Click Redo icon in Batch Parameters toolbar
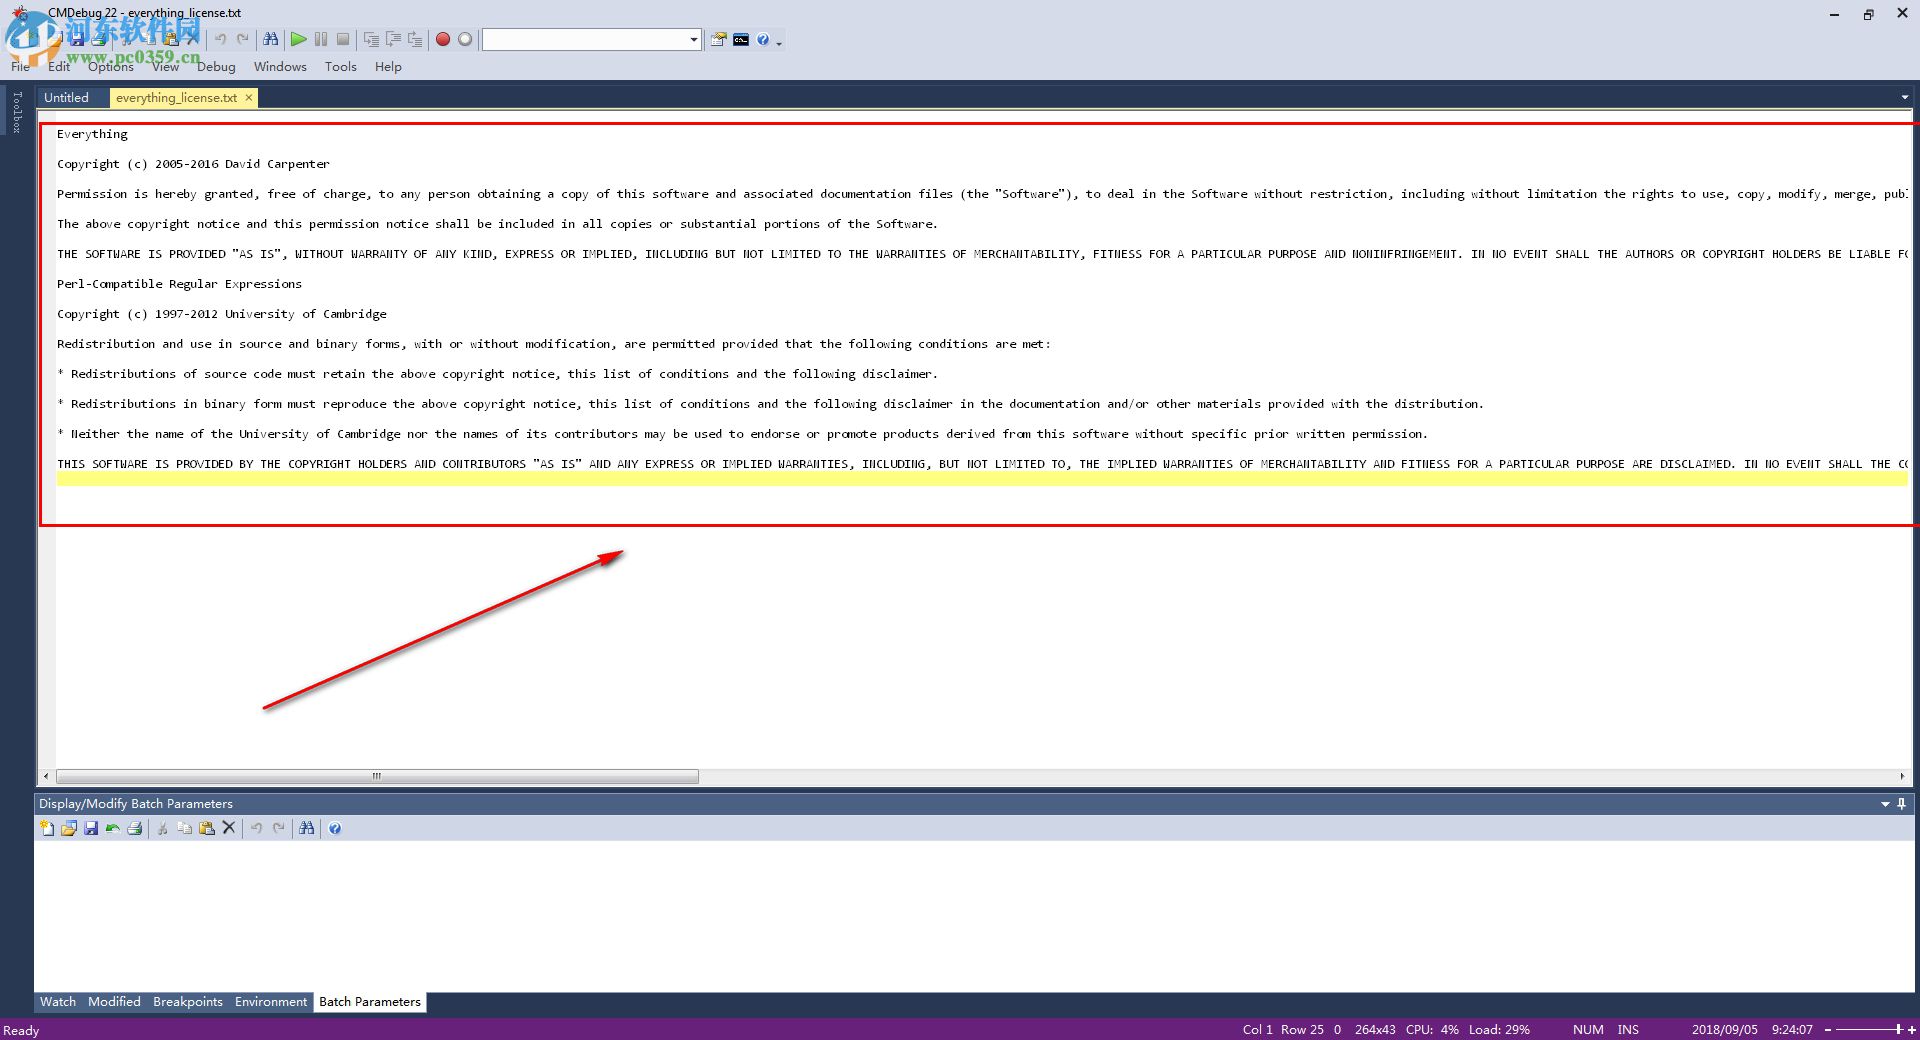This screenshot has height=1040, width=1920. coord(279,828)
